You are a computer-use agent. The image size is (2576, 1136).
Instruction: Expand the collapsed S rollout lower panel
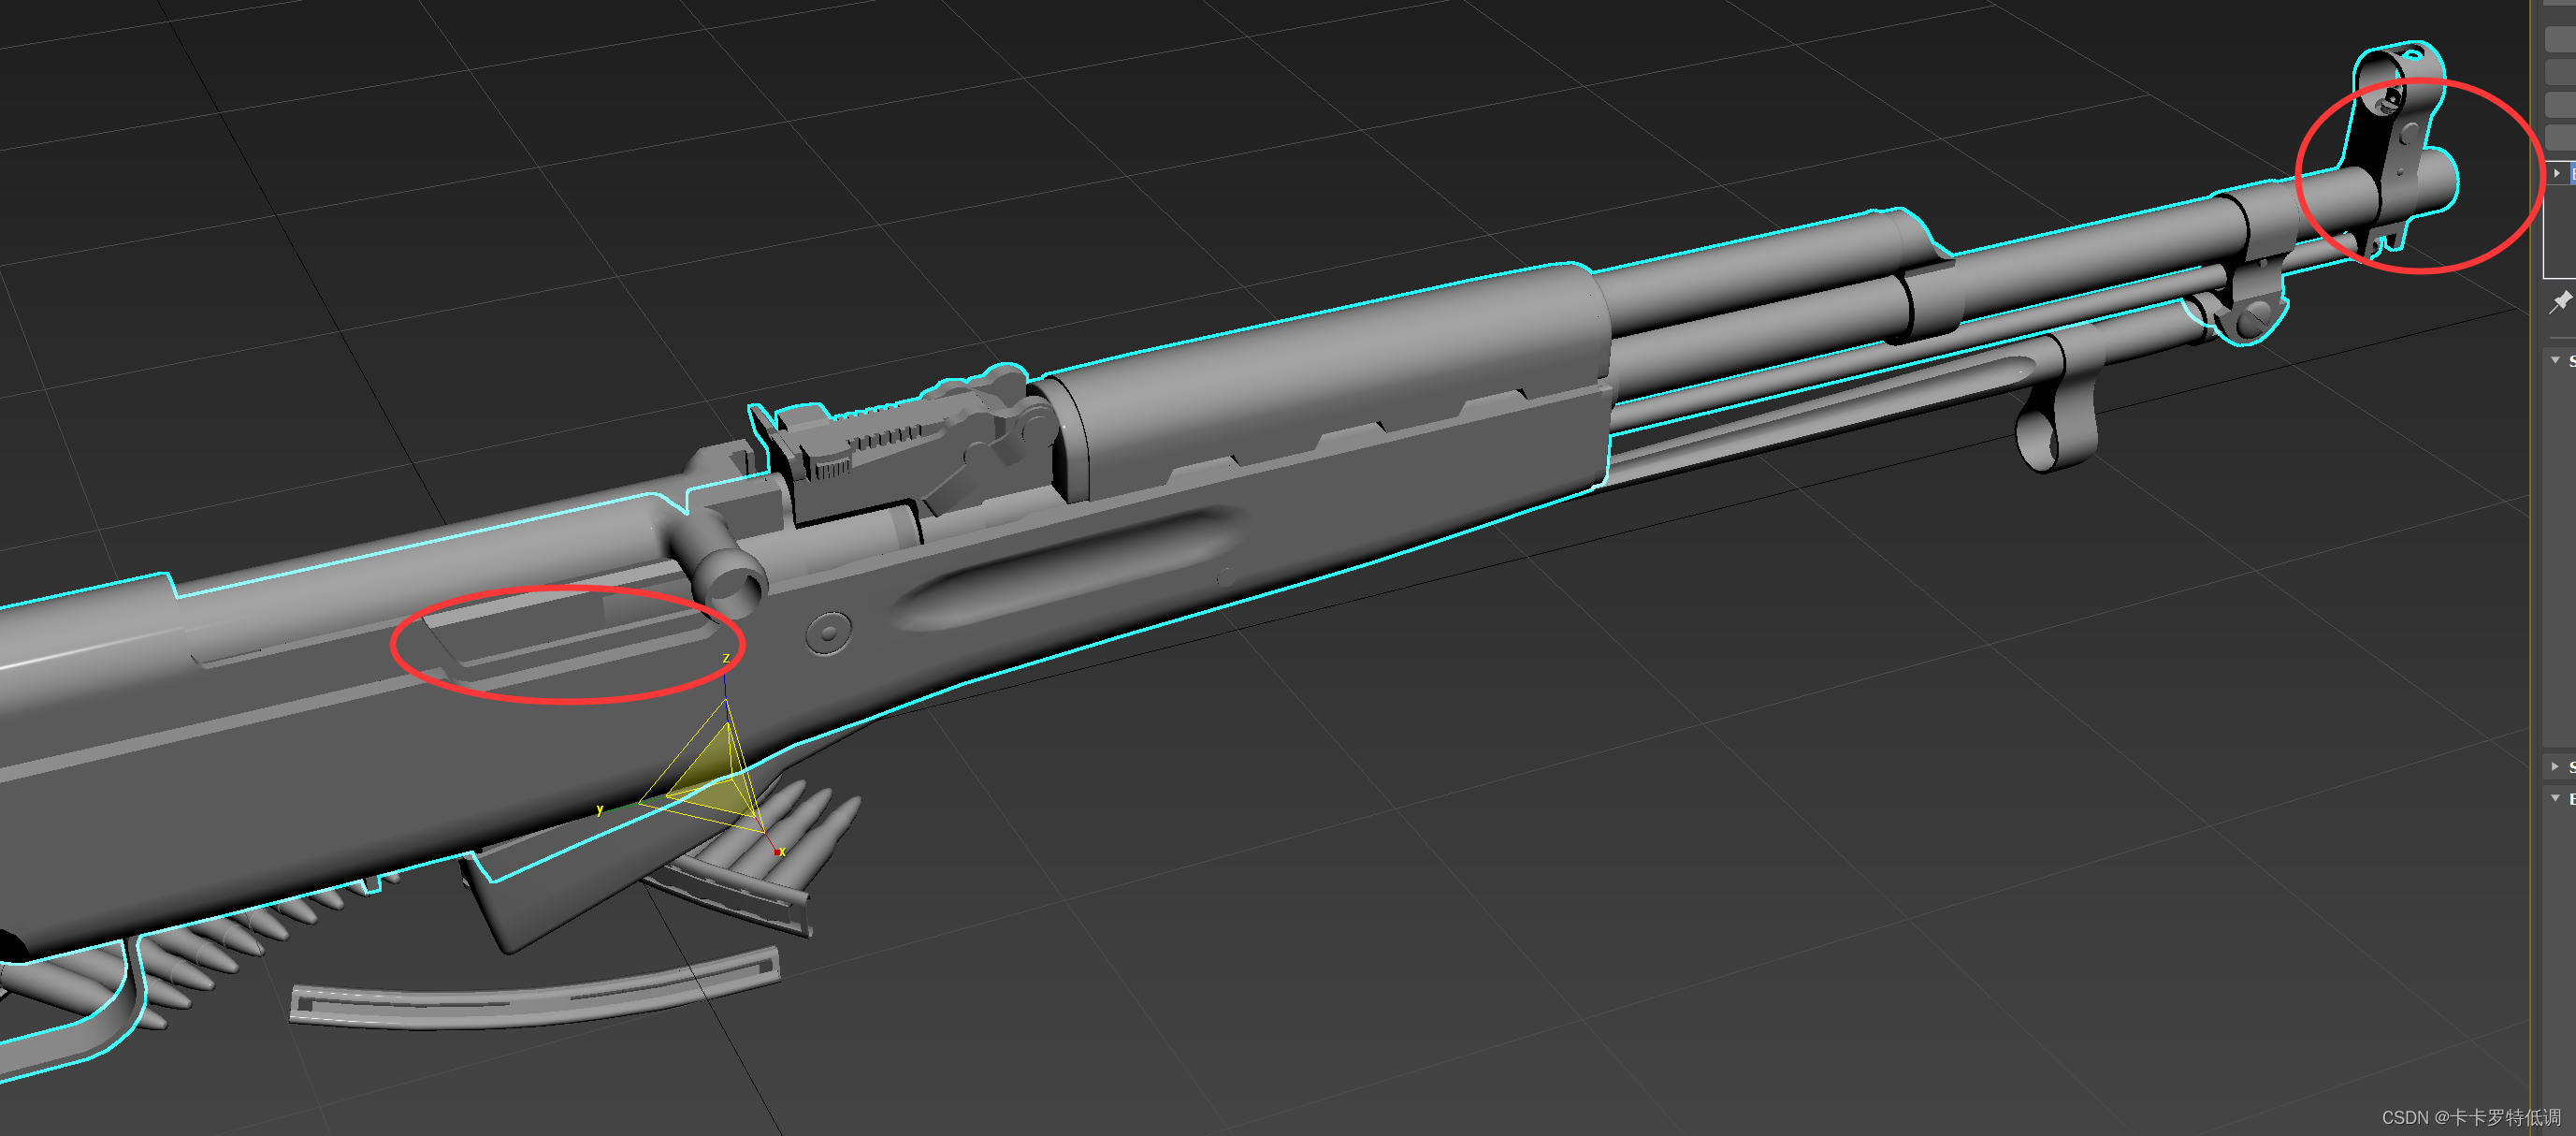[x=2556, y=766]
